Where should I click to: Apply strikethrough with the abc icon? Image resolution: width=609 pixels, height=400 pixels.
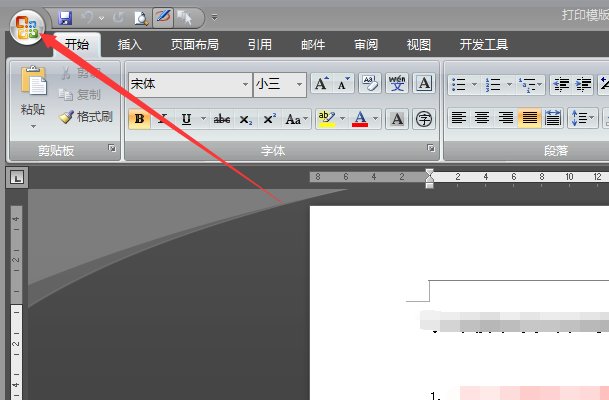point(222,119)
